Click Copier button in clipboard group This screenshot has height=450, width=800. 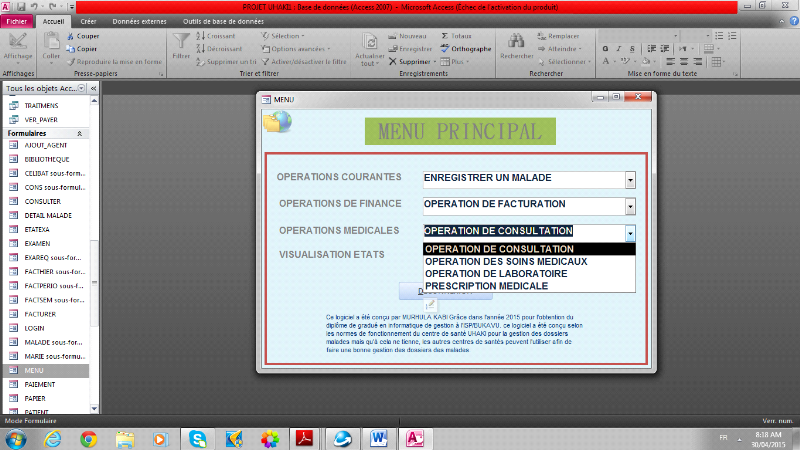[x=82, y=49]
